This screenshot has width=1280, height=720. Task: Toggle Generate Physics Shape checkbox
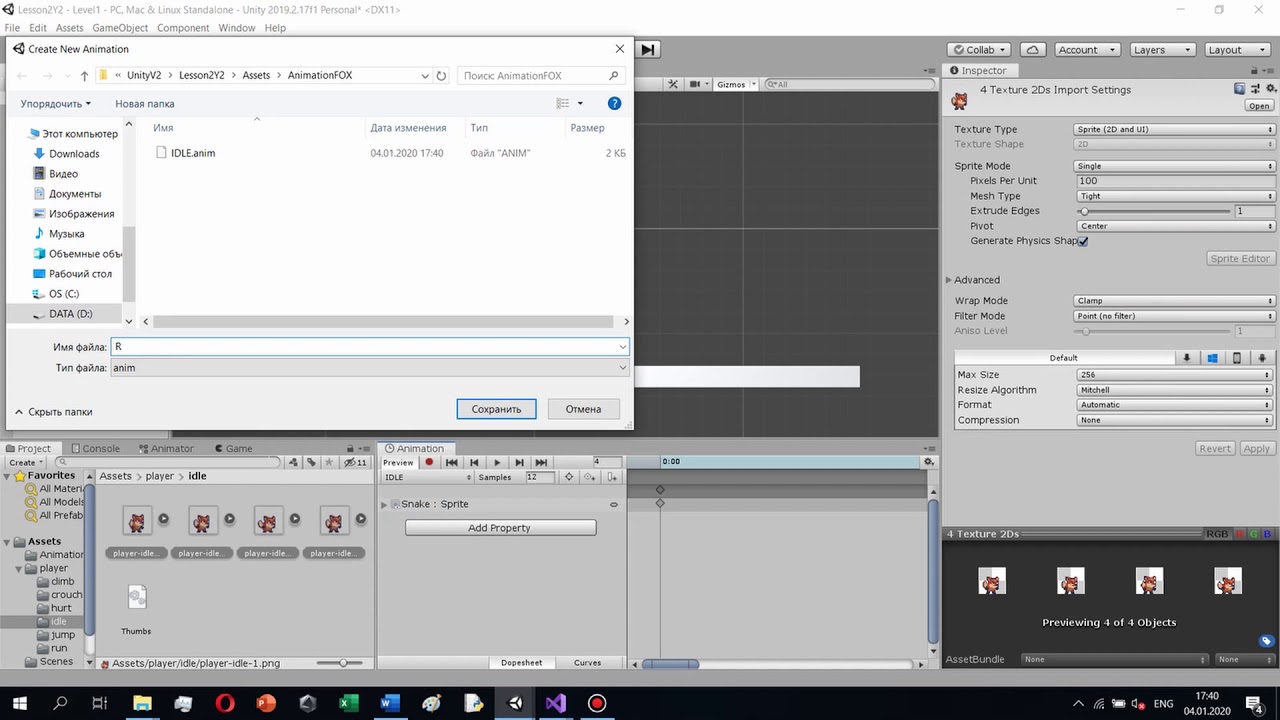(1083, 241)
